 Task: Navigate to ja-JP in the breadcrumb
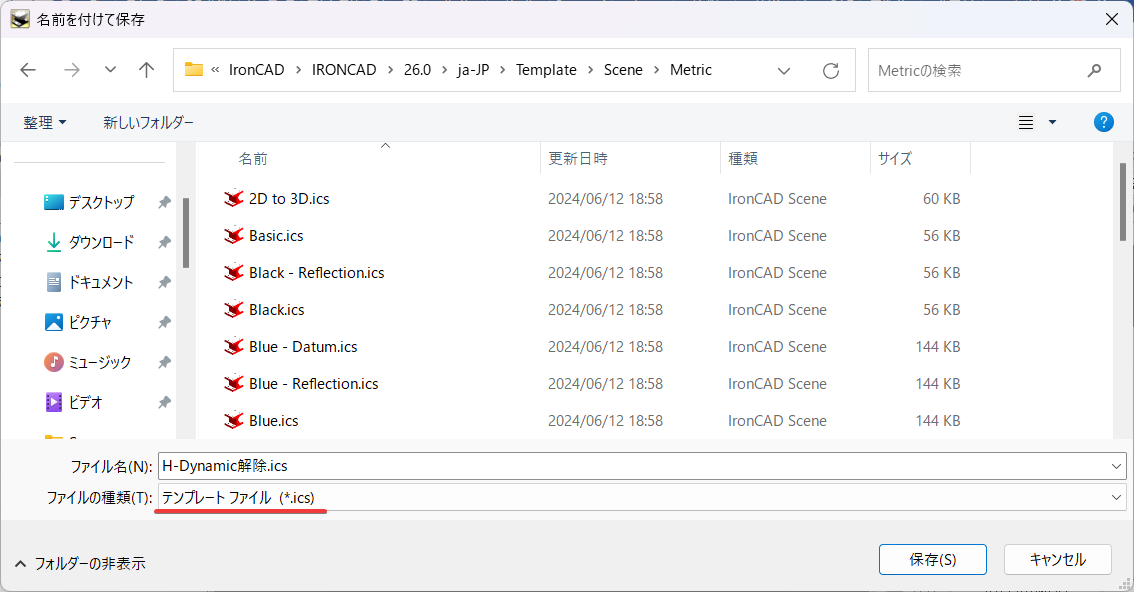[x=473, y=70]
